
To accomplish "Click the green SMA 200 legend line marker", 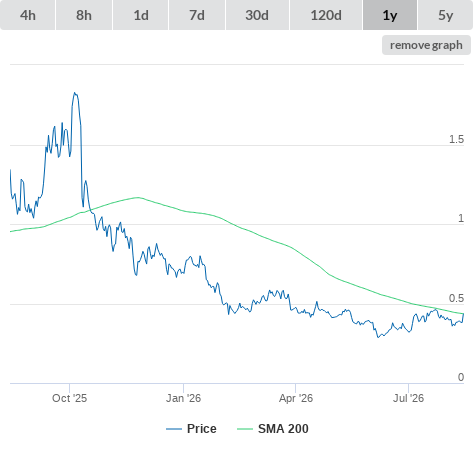I will pyautogui.click(x=245, y=429).
